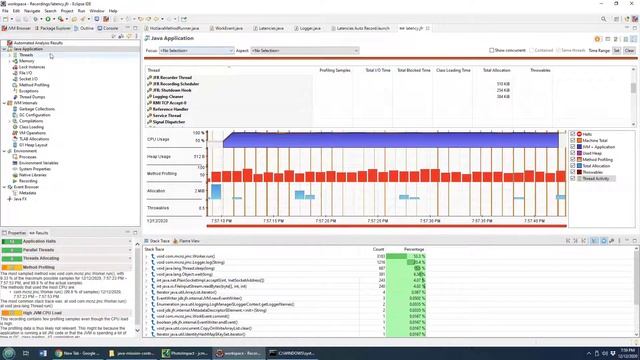Open the VM Operations page icon

(15, 133)
